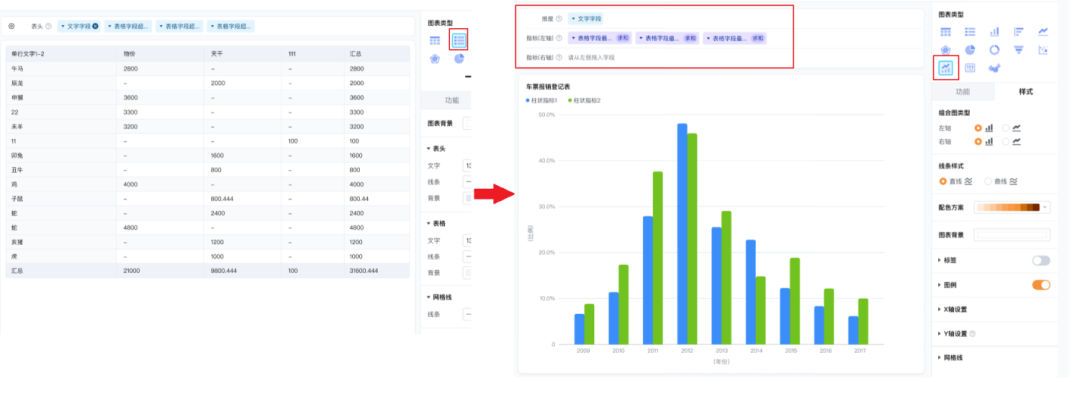The height and width of the screenshot is (399, 1080).
Task: Open the 配色方案 color scheme dropdown
Action: coord(1012,207)
